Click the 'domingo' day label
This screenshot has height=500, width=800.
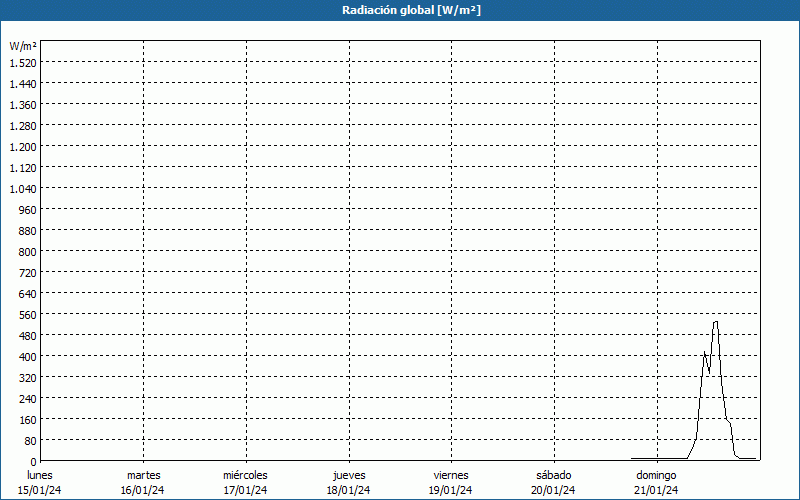tap(656, 475)
